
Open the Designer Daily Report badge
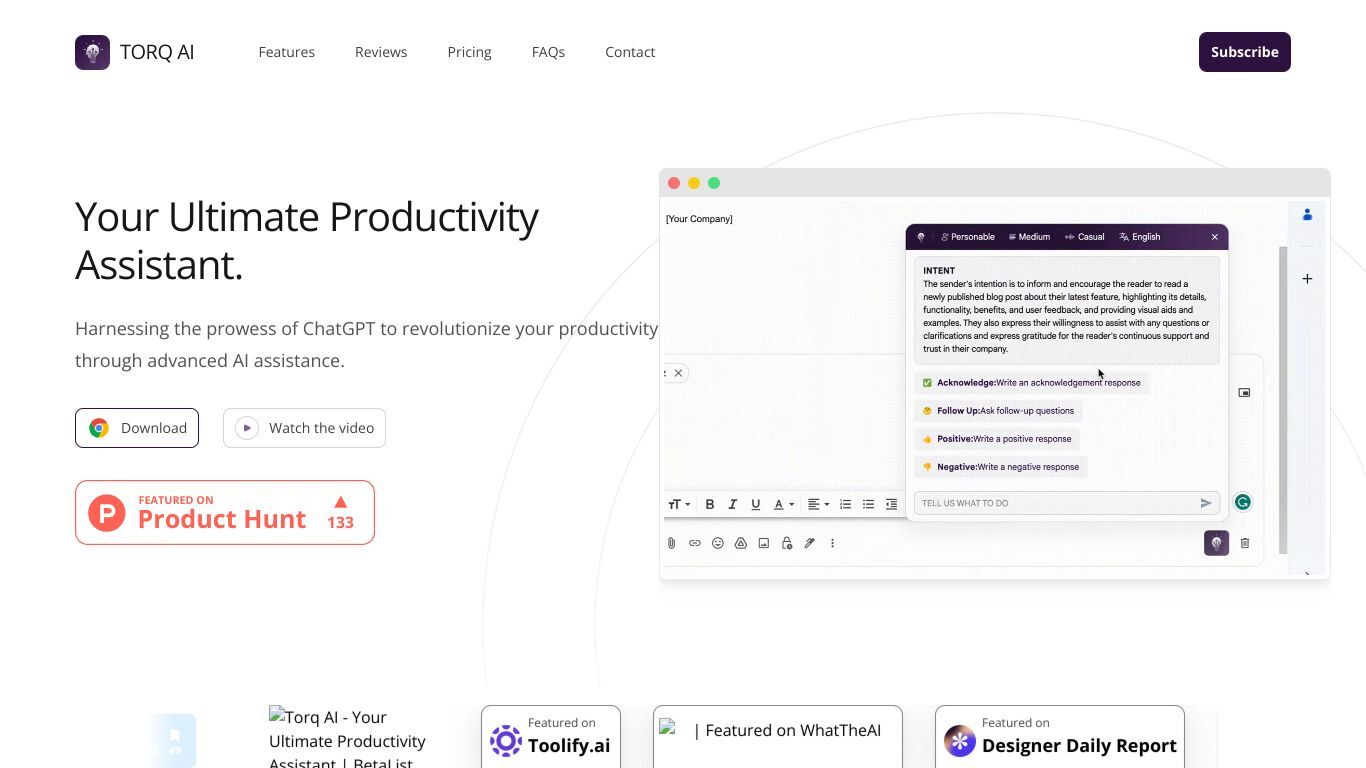pos(1060,737)
